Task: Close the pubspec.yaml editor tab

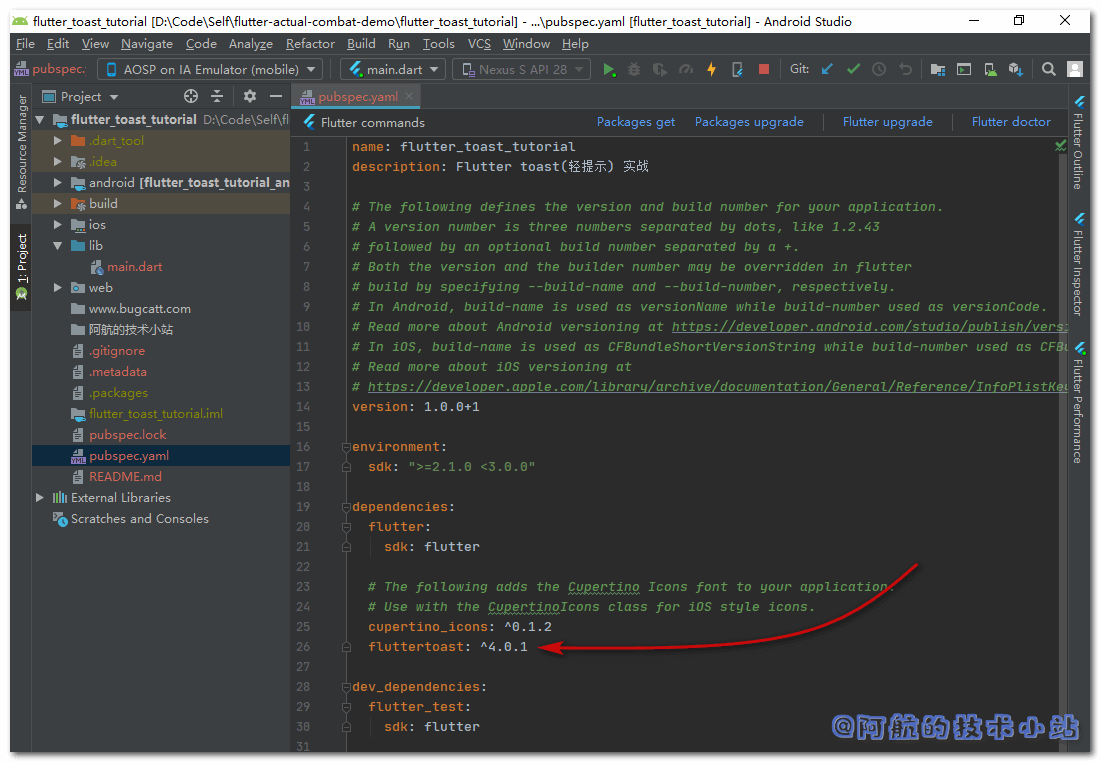Action: coord(409,96)
